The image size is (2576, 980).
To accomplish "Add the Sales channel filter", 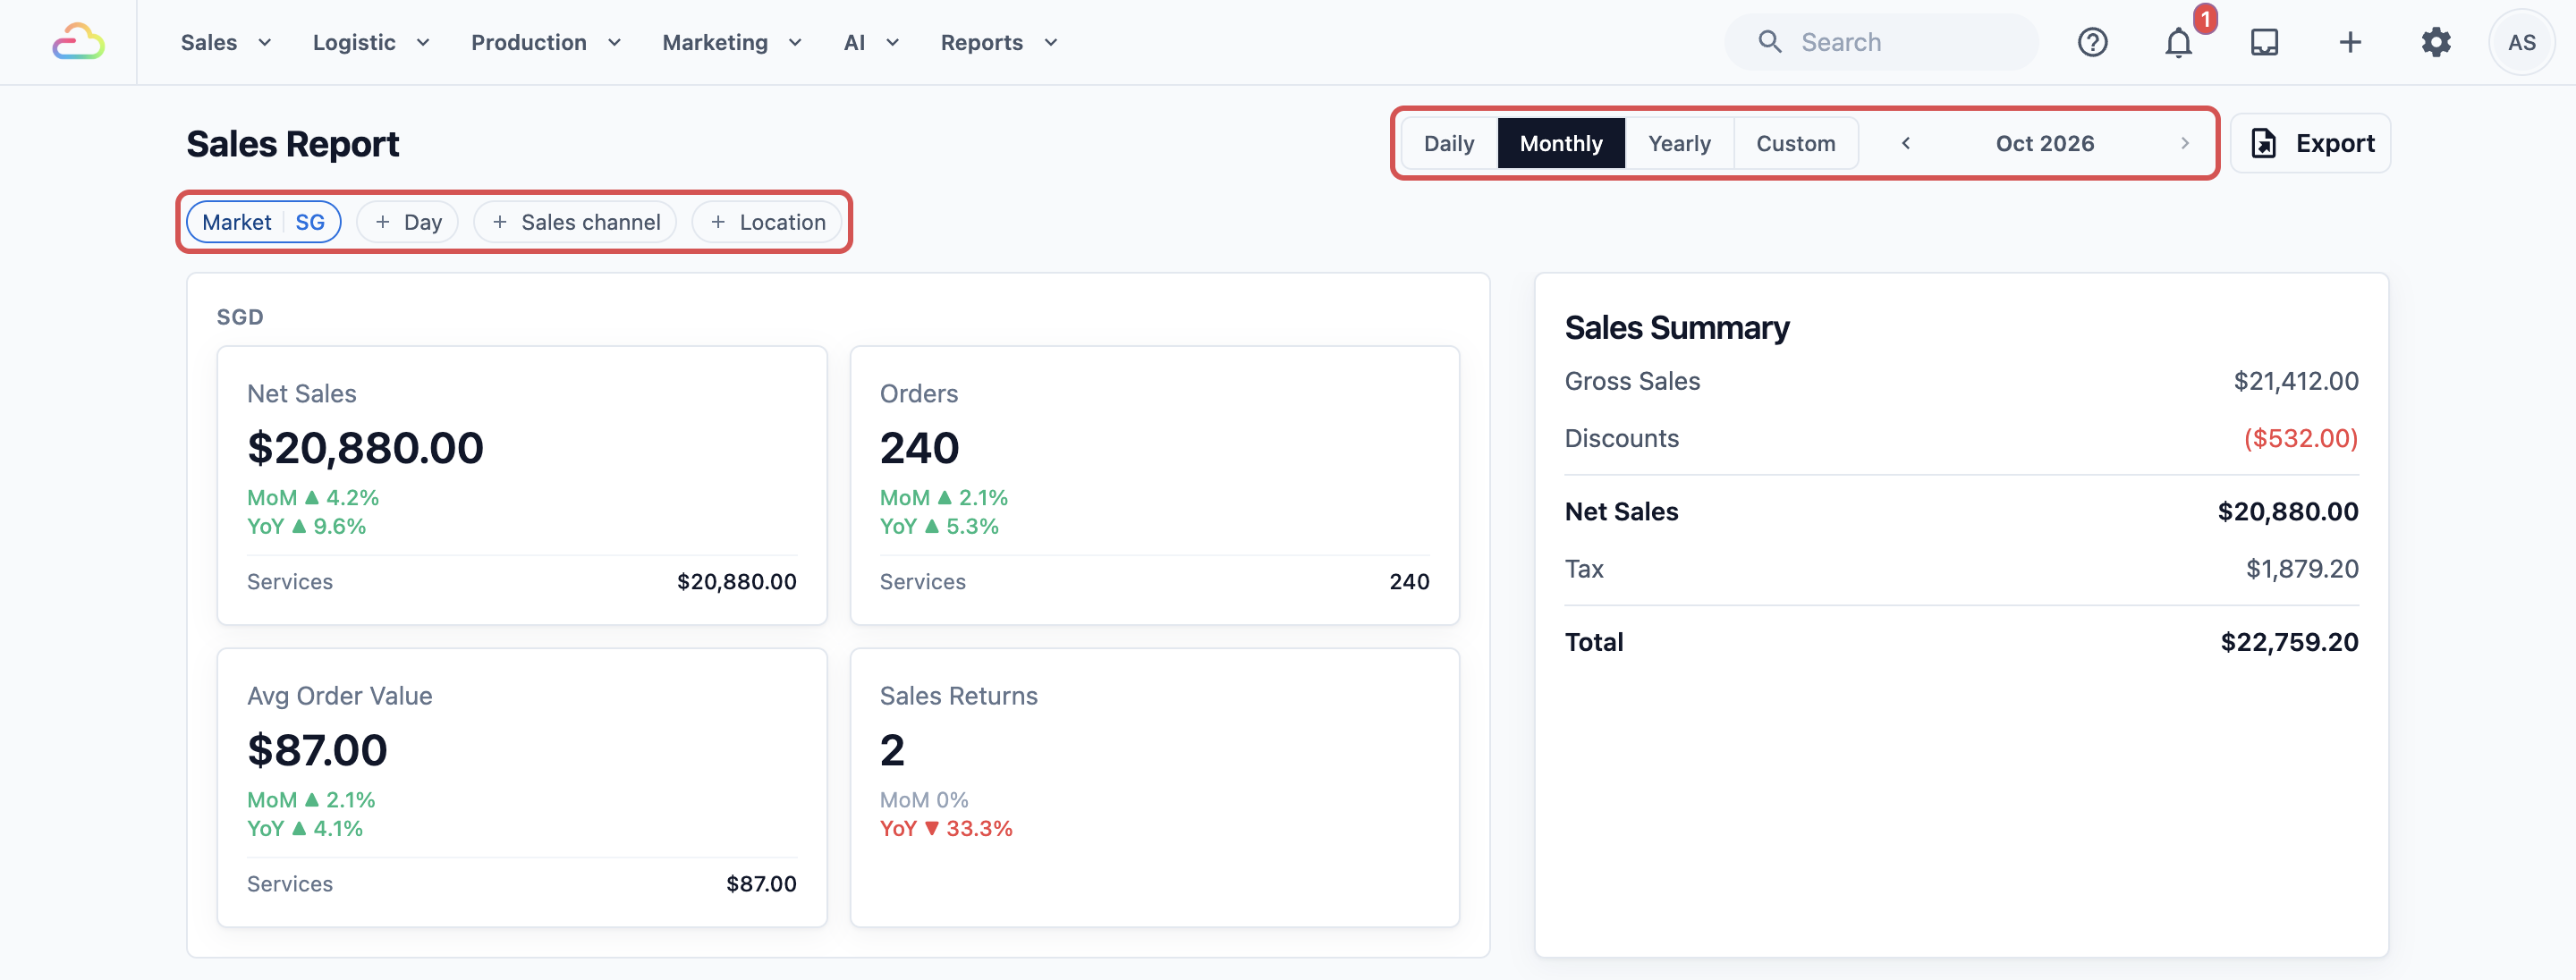I will pos(575,222).
